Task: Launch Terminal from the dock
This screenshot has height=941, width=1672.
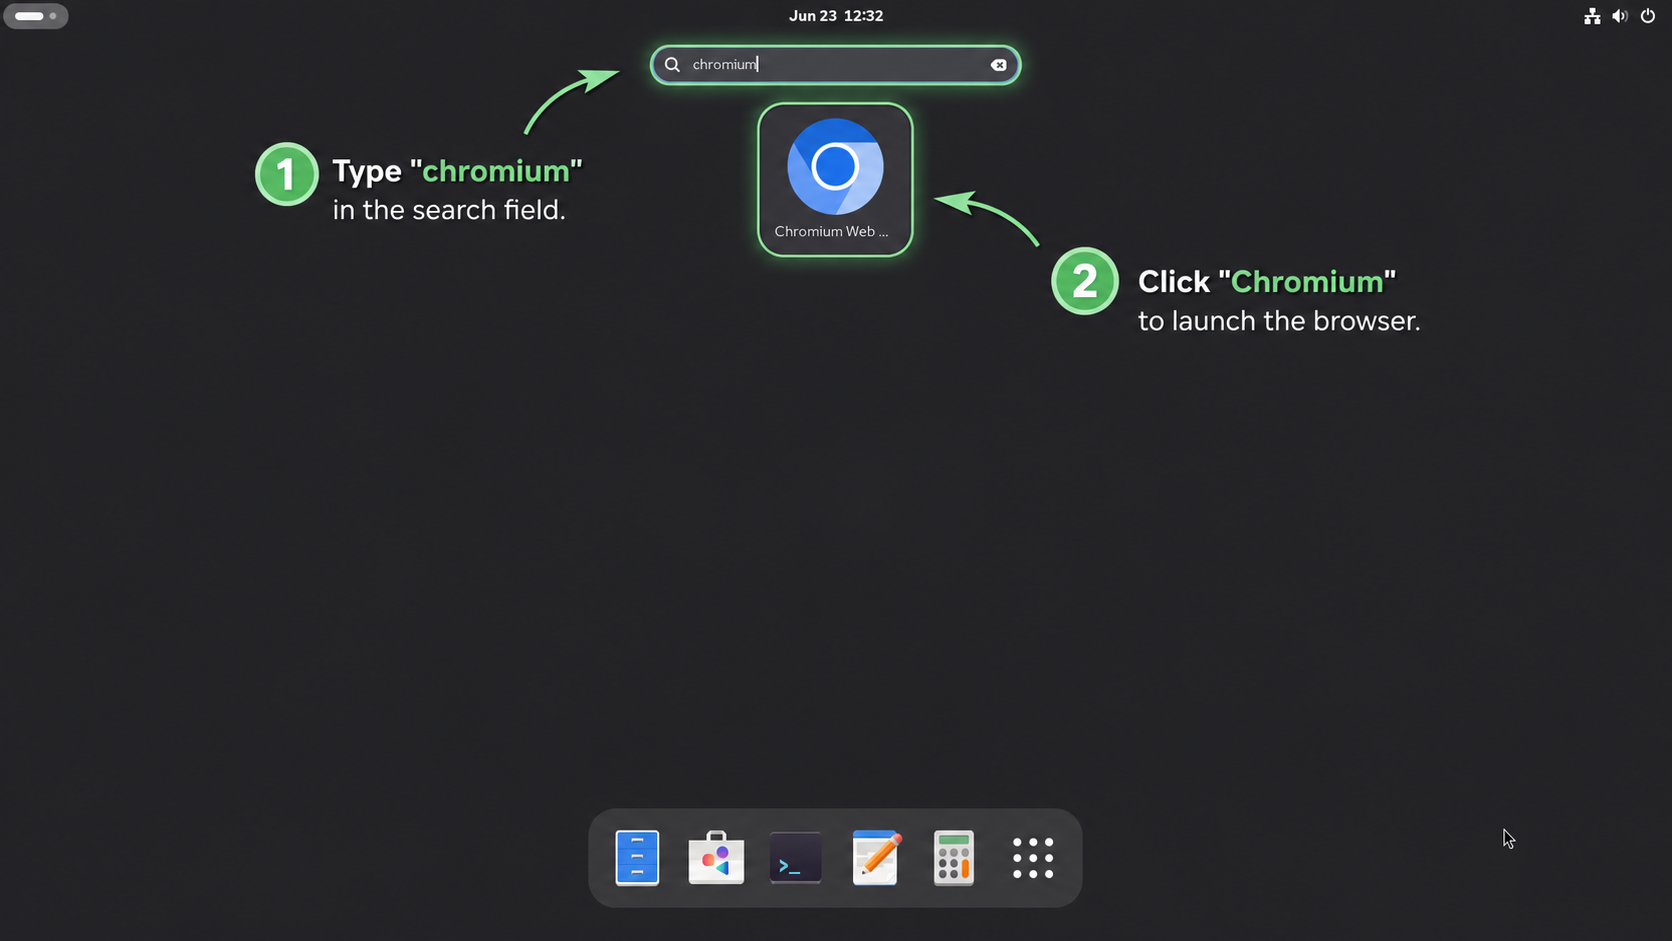Action: 795,858
